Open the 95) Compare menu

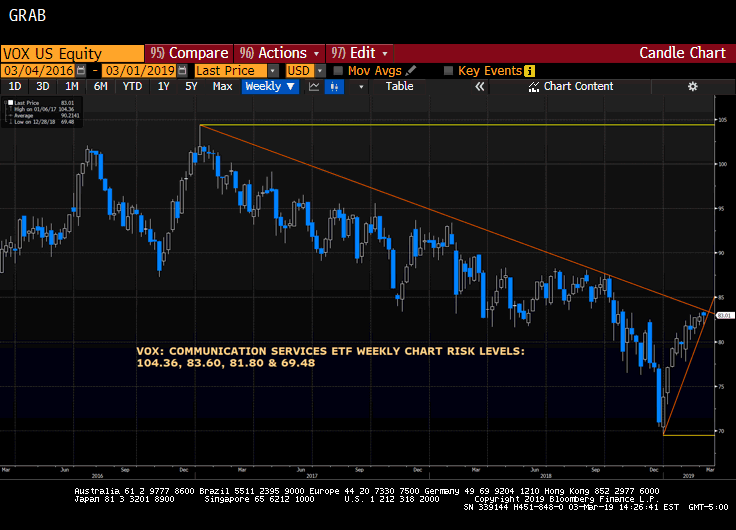click(x=189, y=53)
